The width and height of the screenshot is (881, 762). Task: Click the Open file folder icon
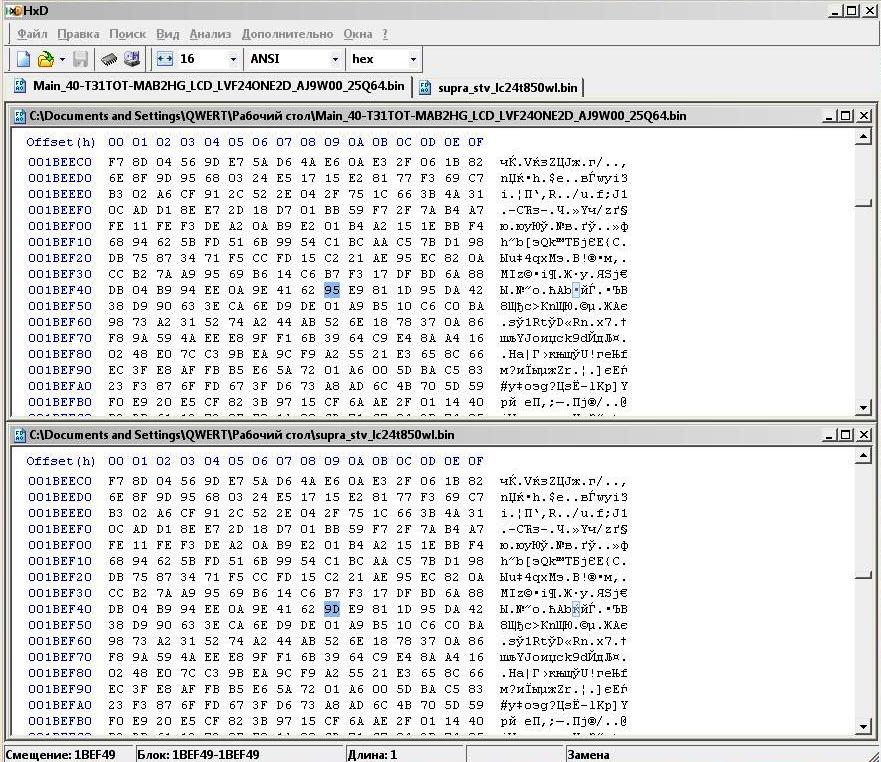point(45,60)
